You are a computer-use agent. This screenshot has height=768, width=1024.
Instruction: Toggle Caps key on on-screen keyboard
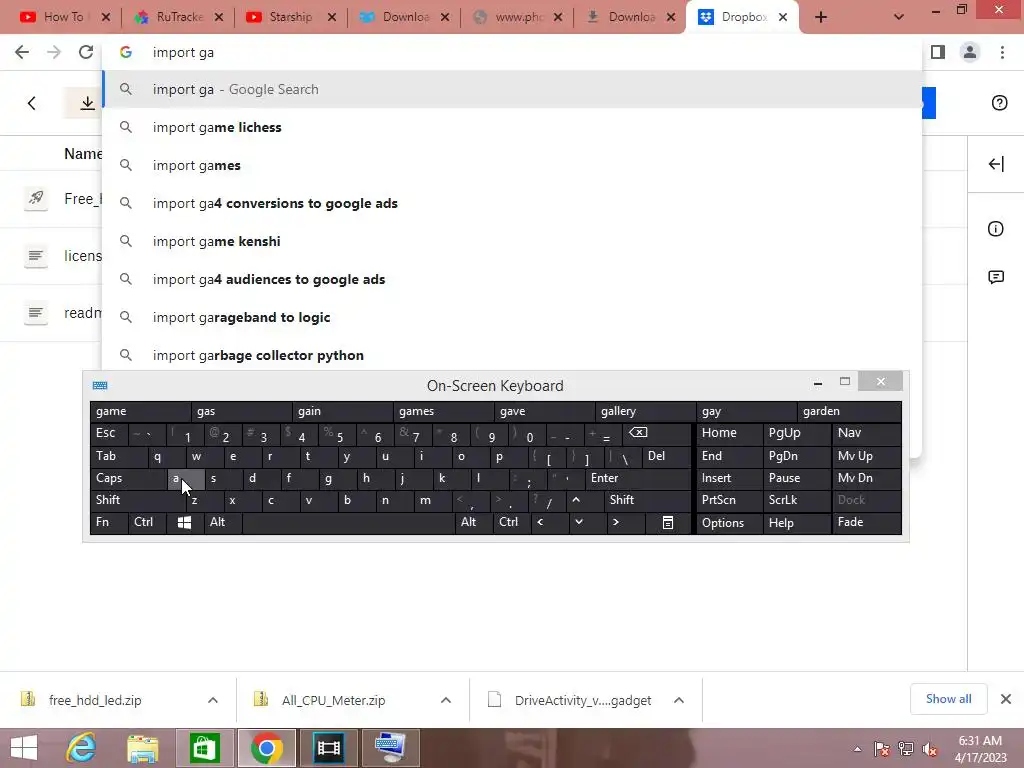click(x=128, y=479)
